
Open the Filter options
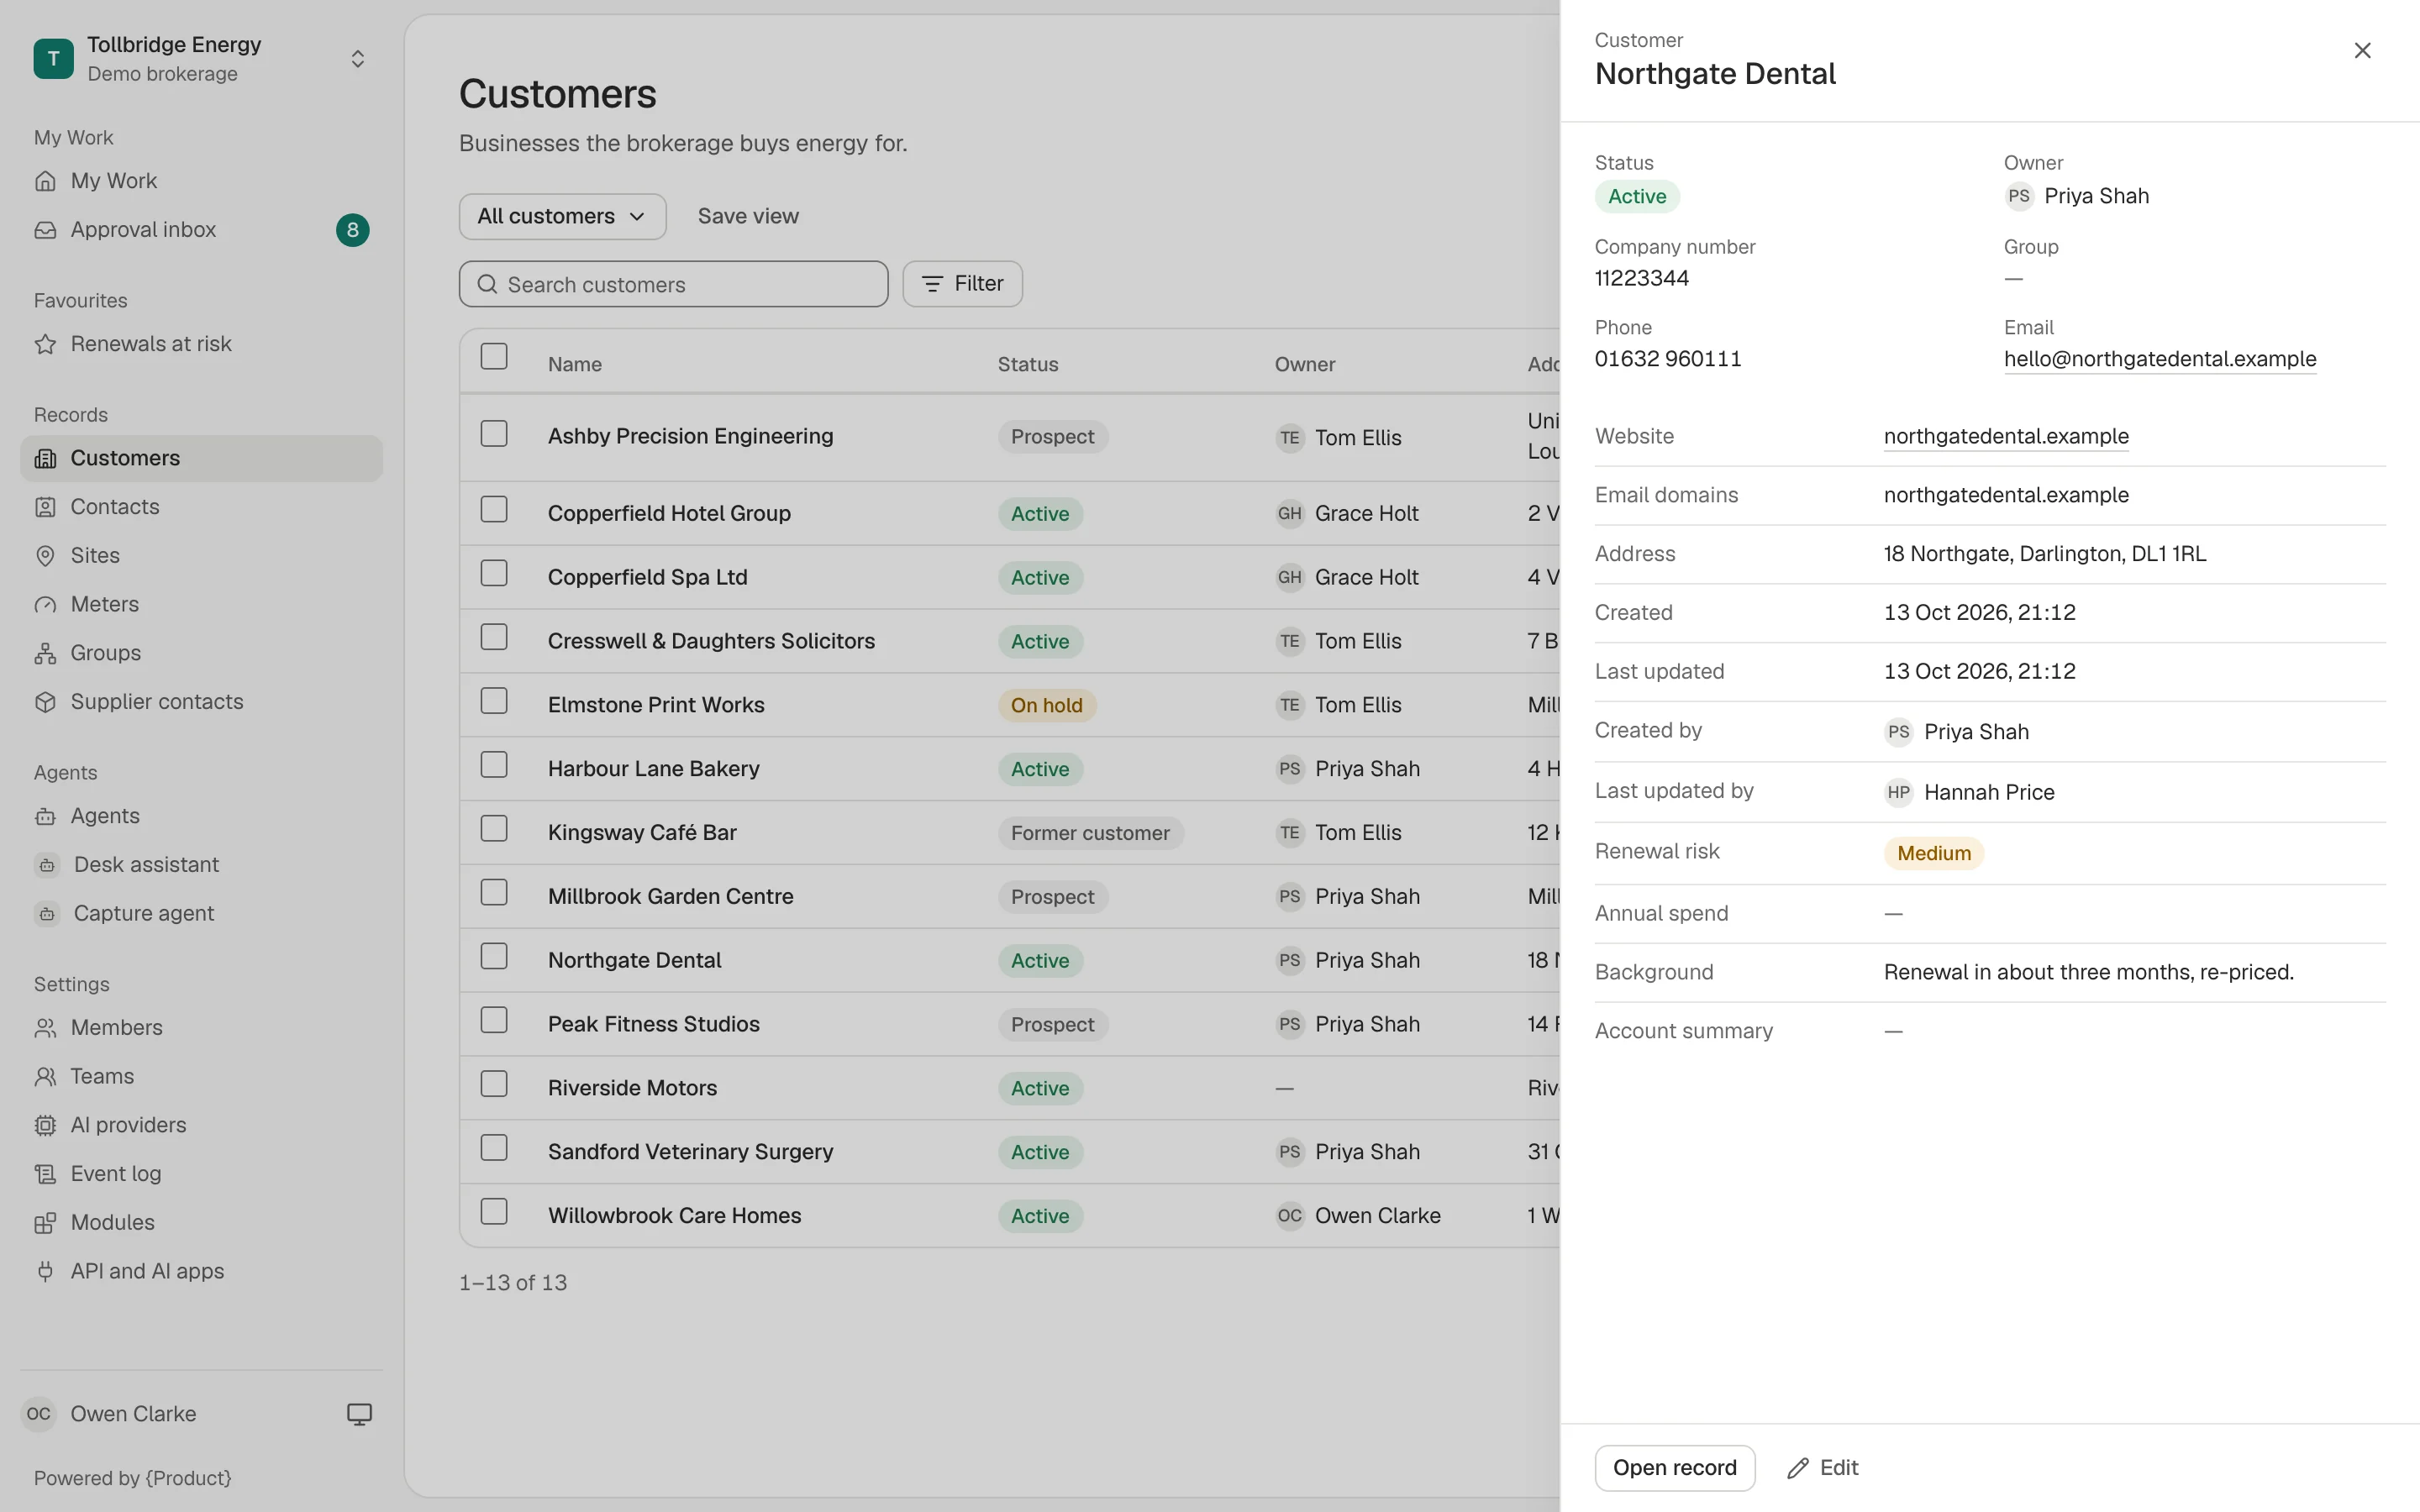(x=962, y=284)
